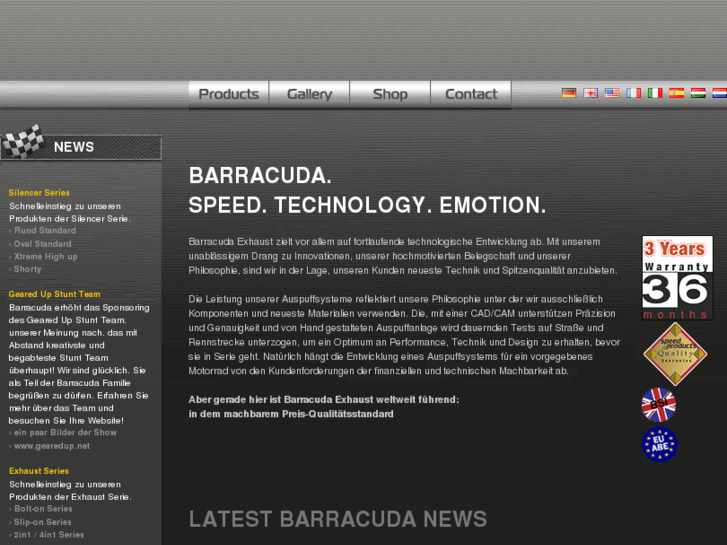Follow the Rund Standard link
This screenshot has width=727, height=545.
(x=45, y=231)
